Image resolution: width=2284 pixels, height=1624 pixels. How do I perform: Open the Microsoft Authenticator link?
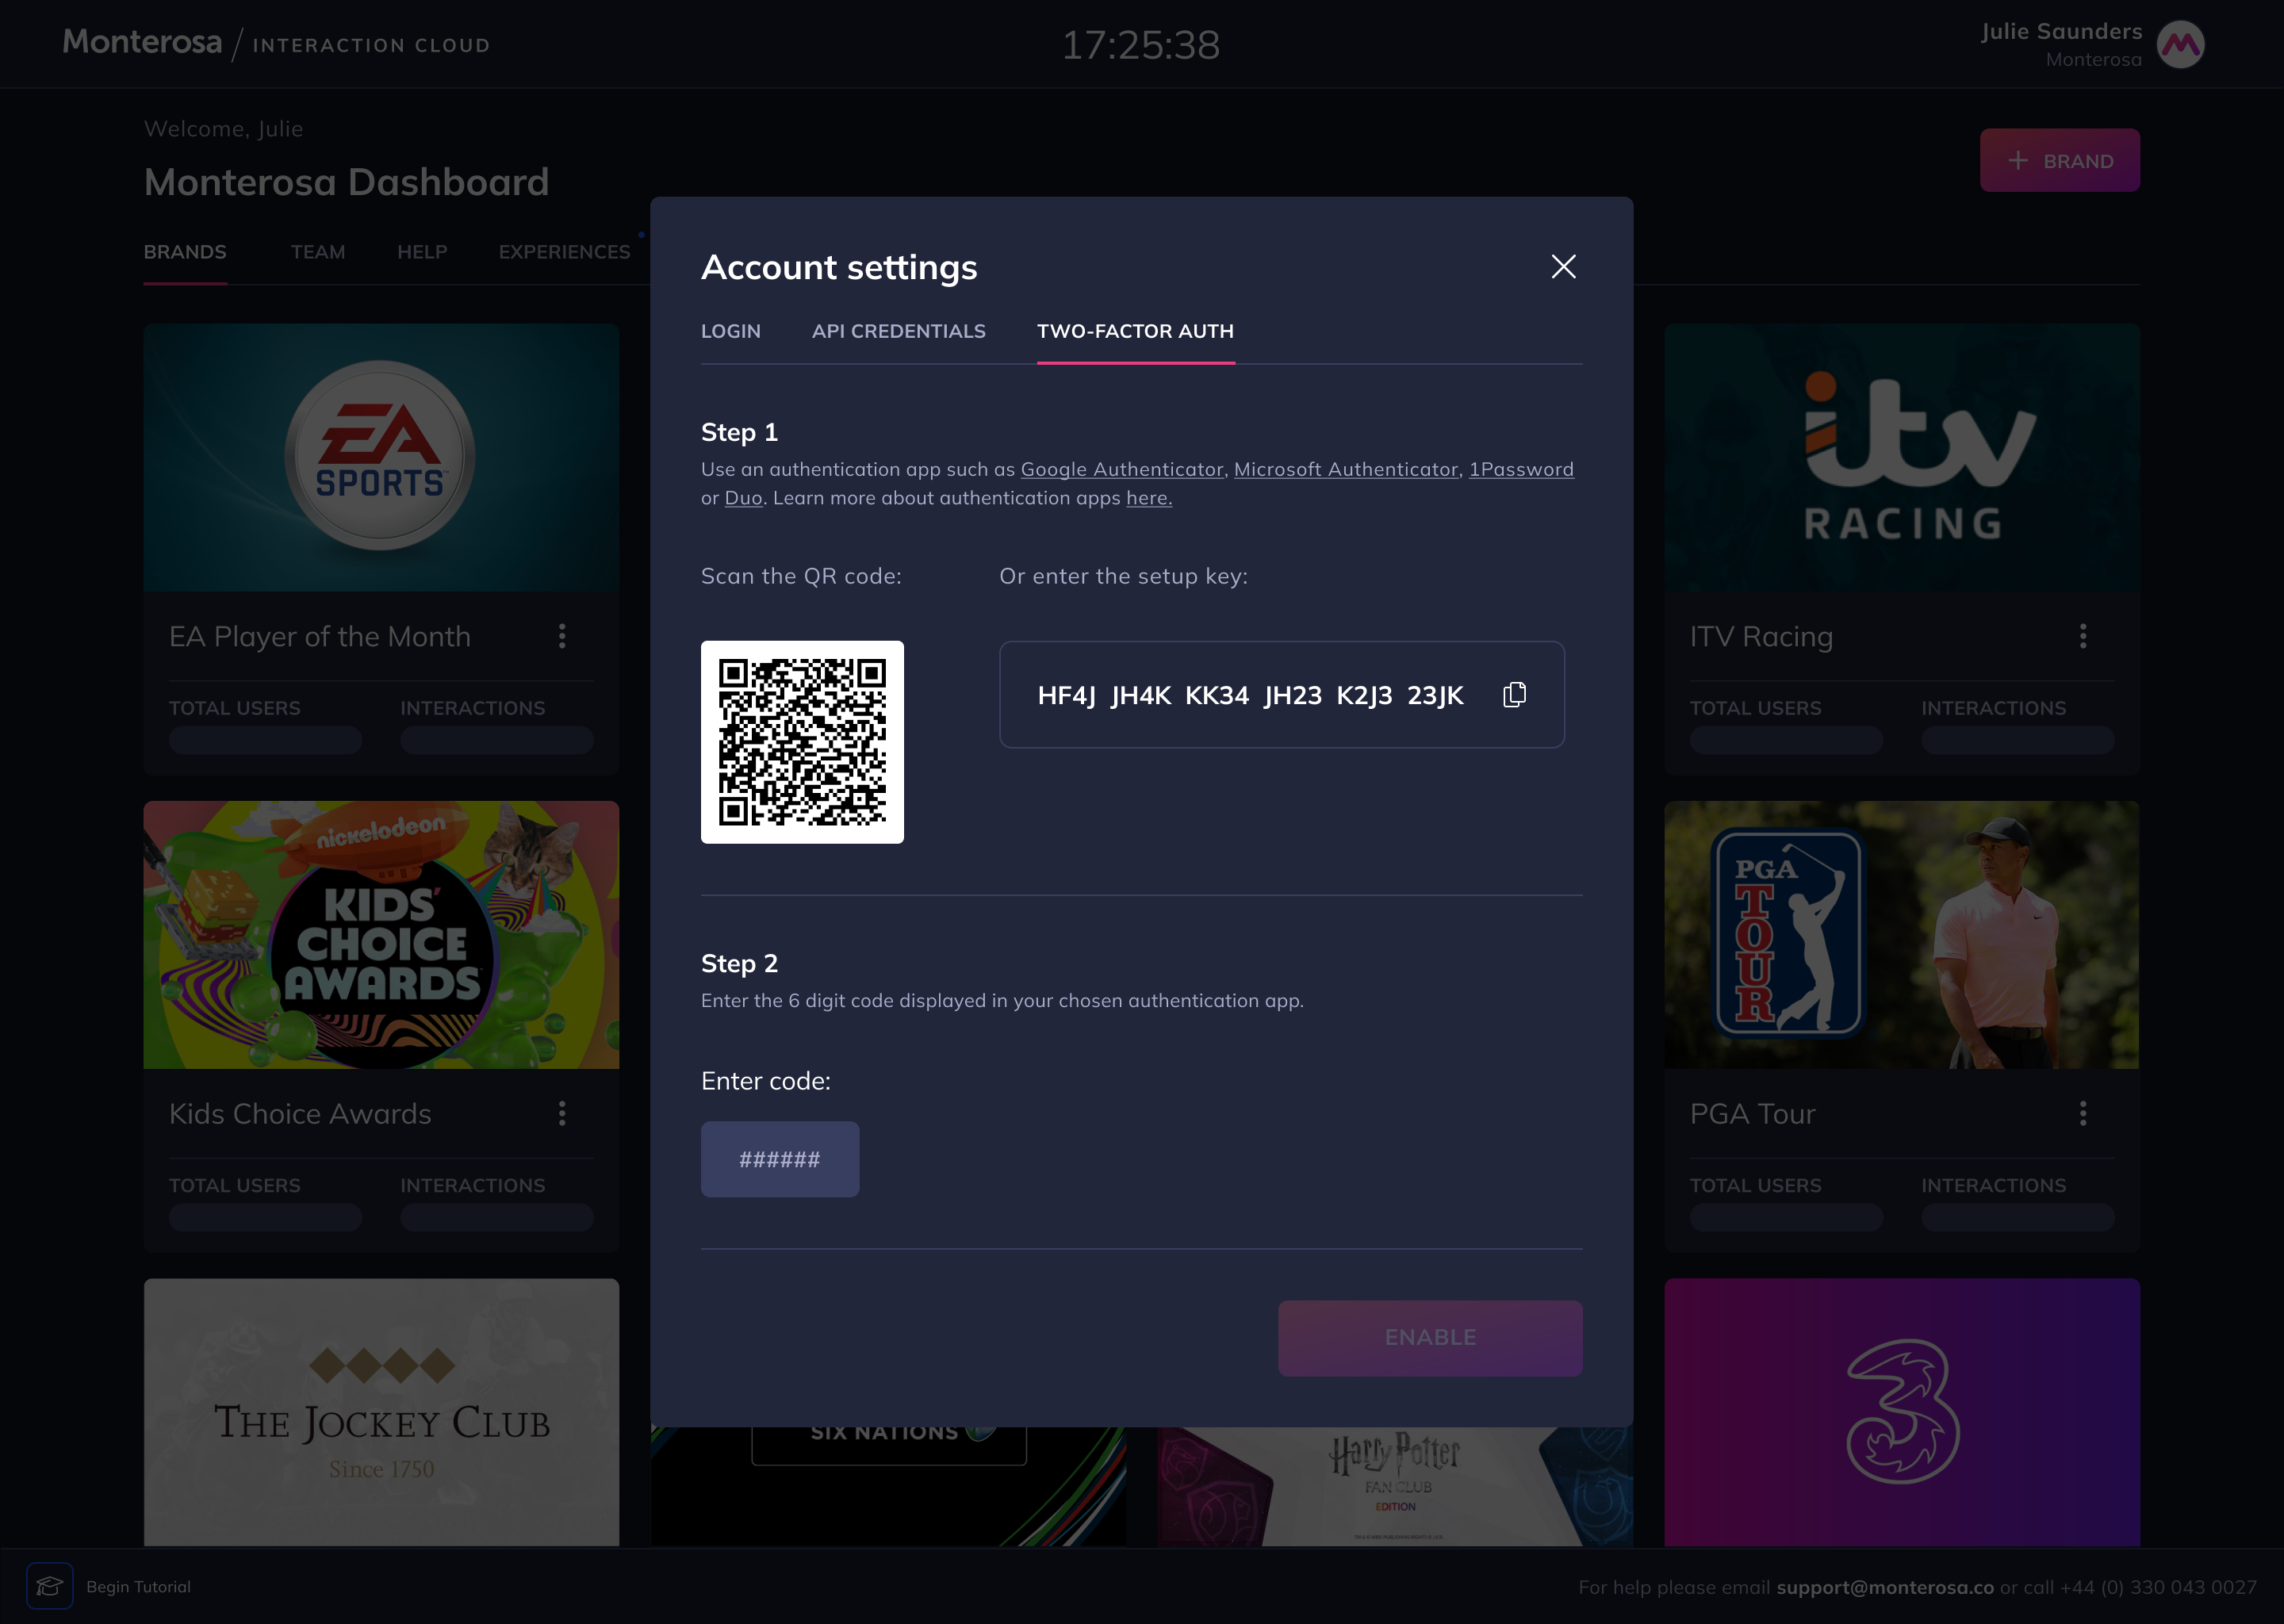[x=1346, y=469]
